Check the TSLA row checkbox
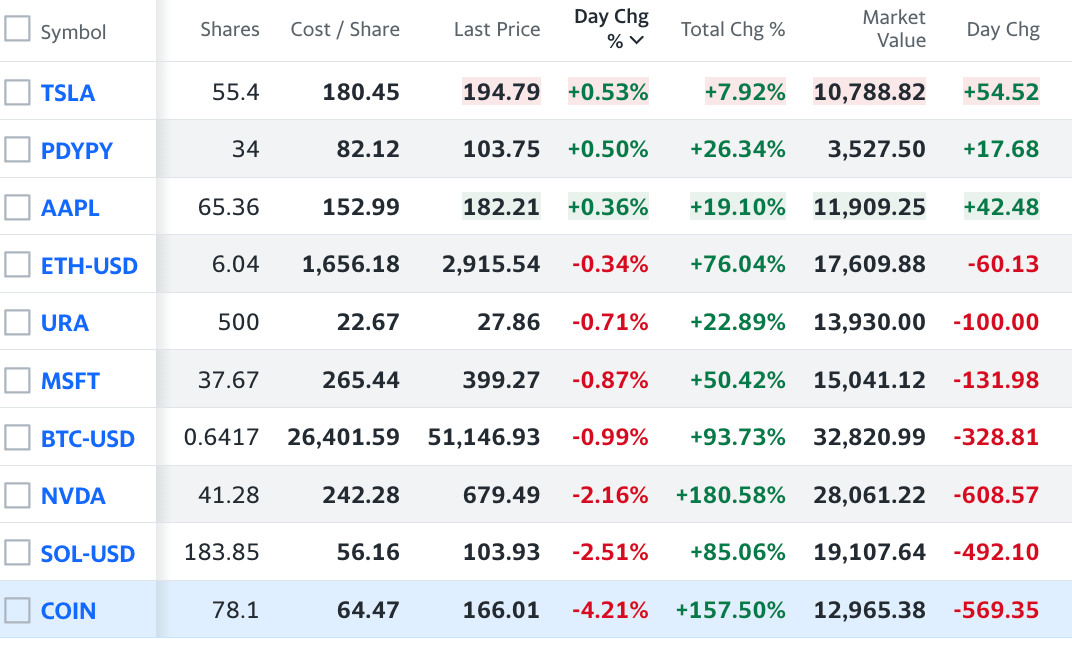Viewport: 1072px width, 646px height. click(18, 92)
